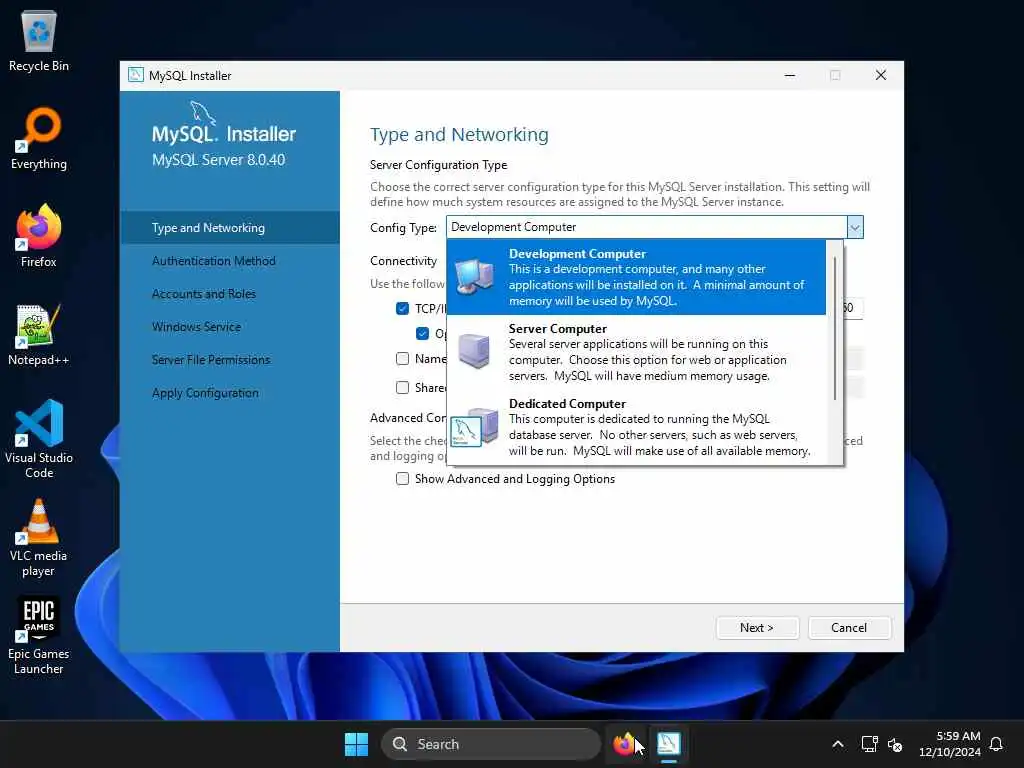Click the Firefox taskbar icon
Screen dimensions: 1024x768
624,744
